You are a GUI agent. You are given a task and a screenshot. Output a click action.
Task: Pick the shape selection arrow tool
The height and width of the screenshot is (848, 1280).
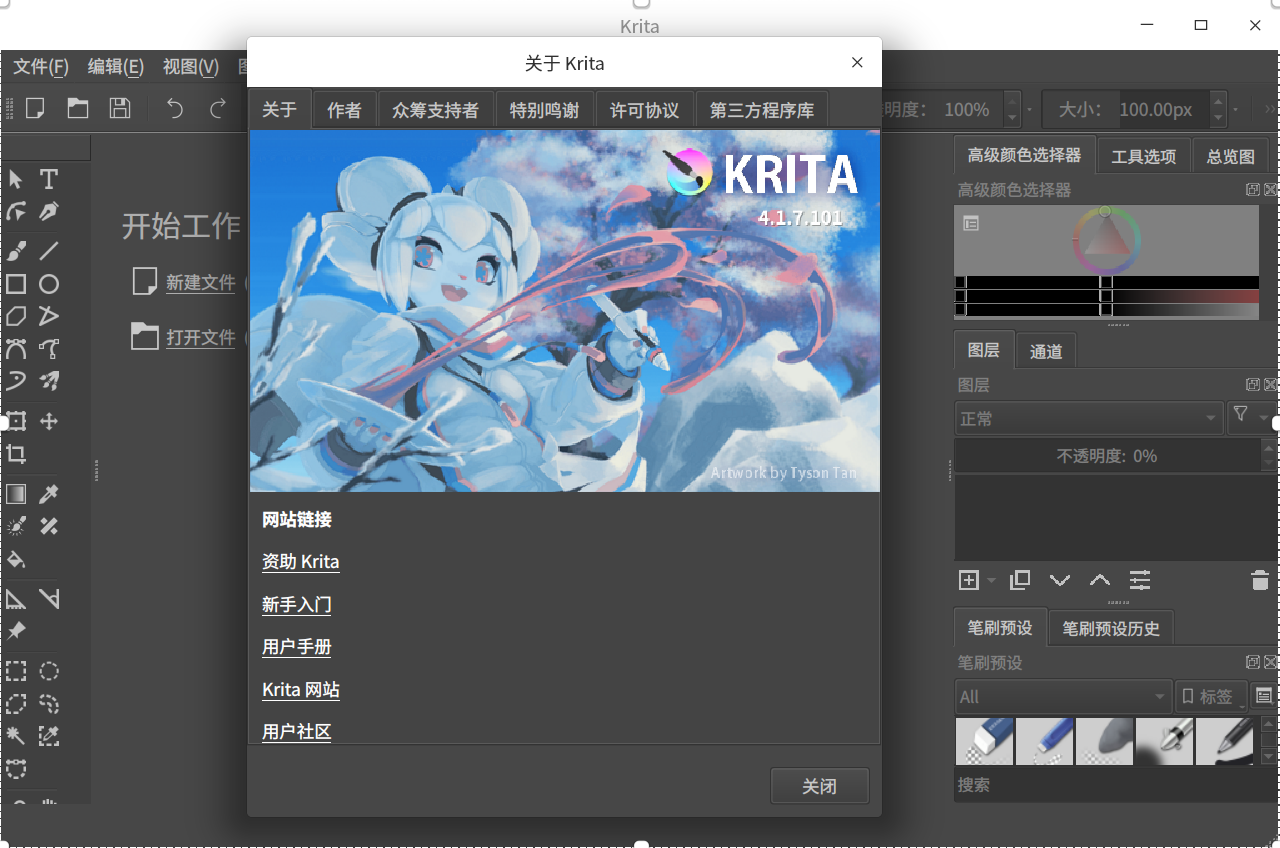click(16, 180)
